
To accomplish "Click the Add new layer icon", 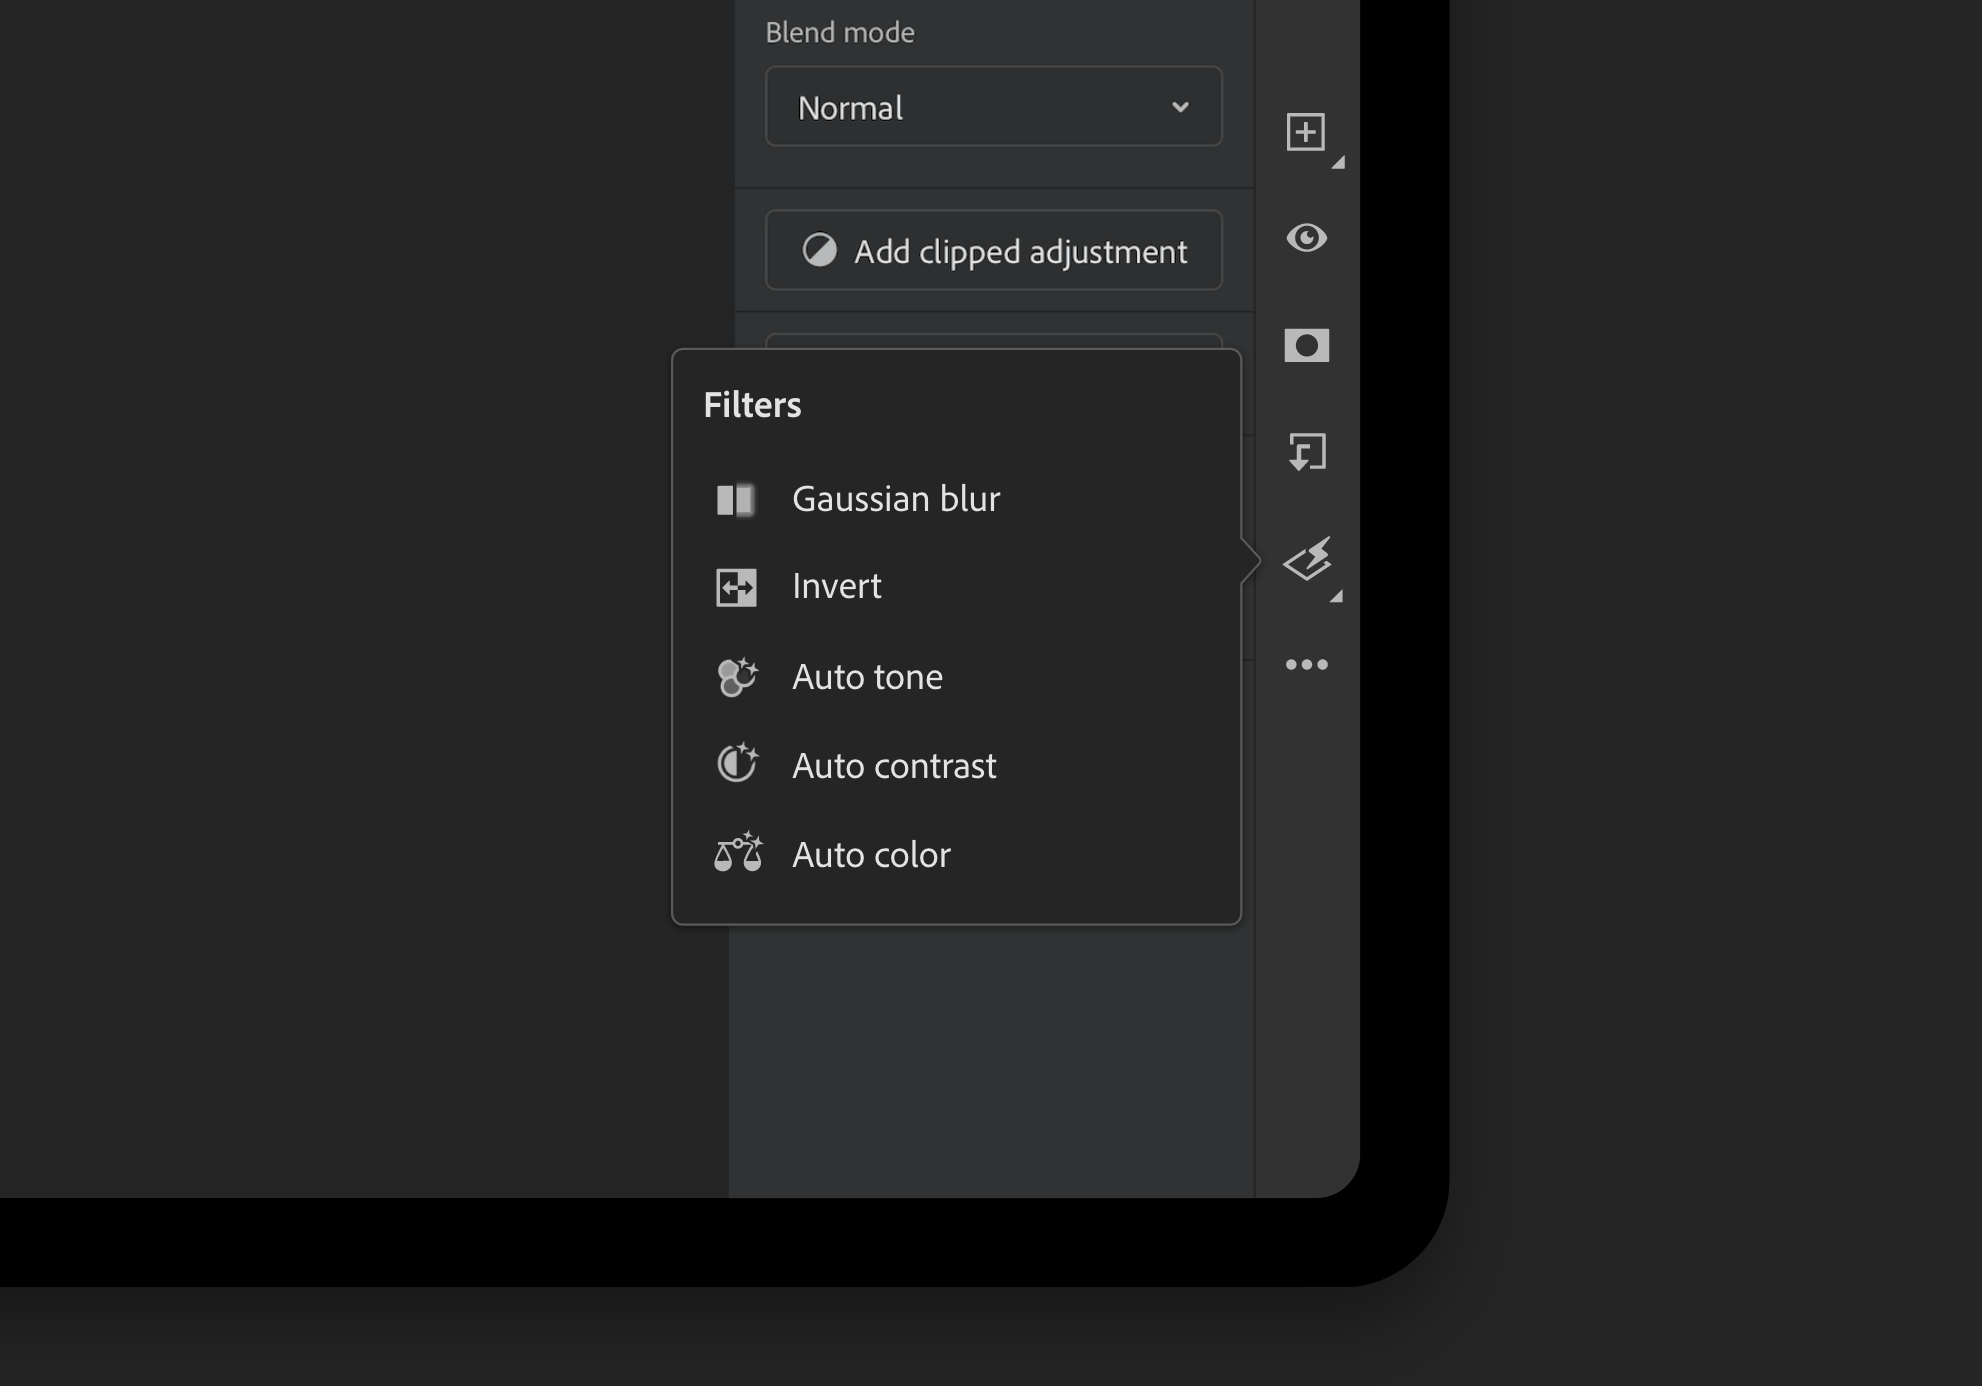I will coord(1304,133).
